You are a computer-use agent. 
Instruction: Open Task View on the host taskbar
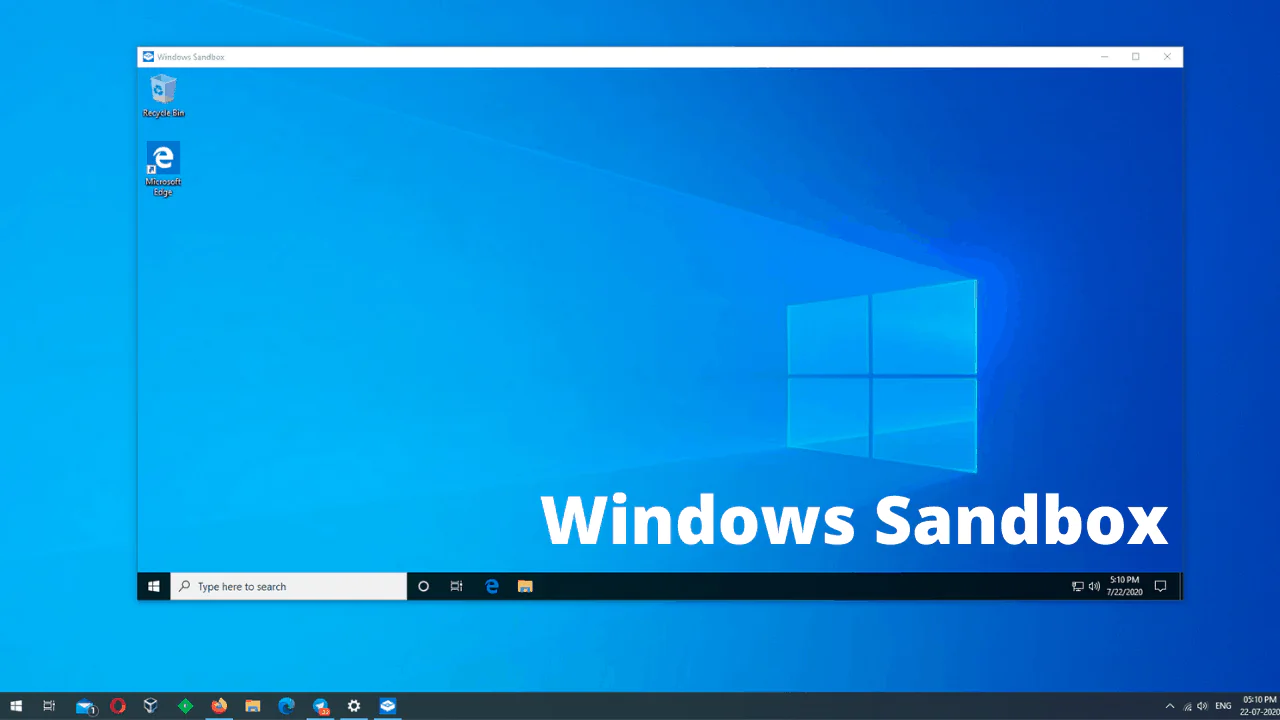pos(49,706)
